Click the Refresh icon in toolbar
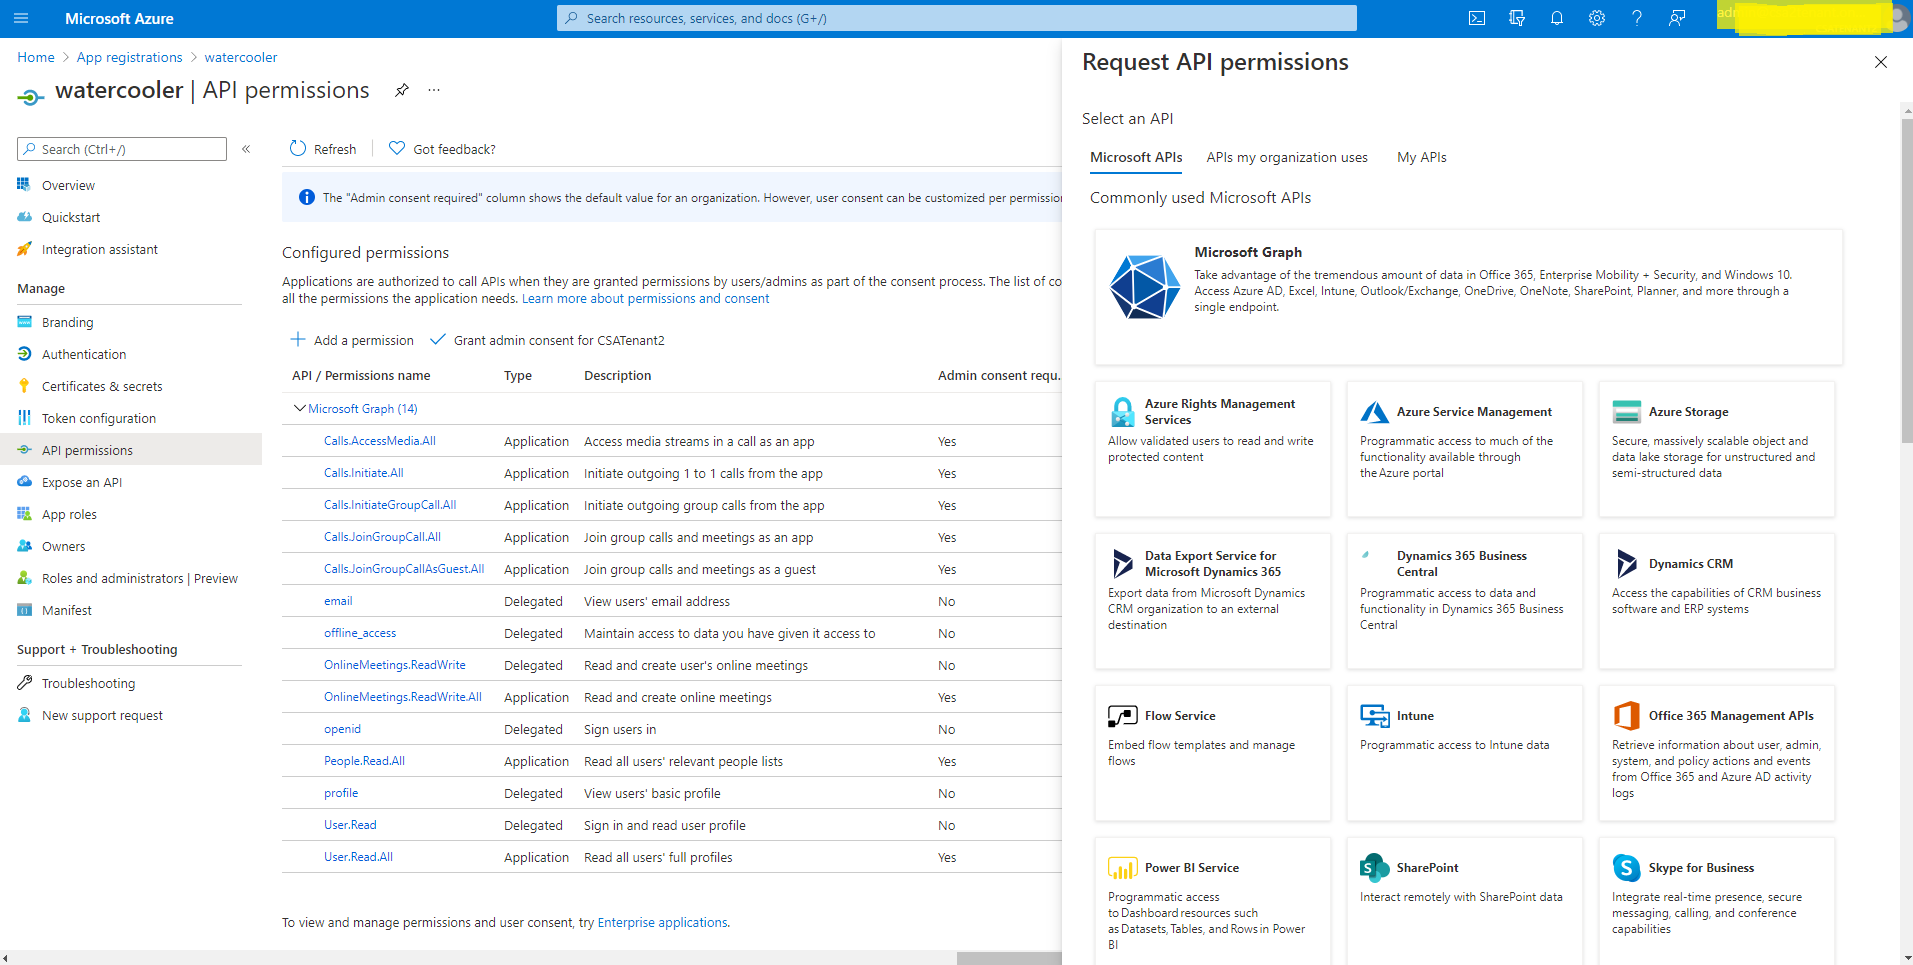 click(x=298, y=148)
